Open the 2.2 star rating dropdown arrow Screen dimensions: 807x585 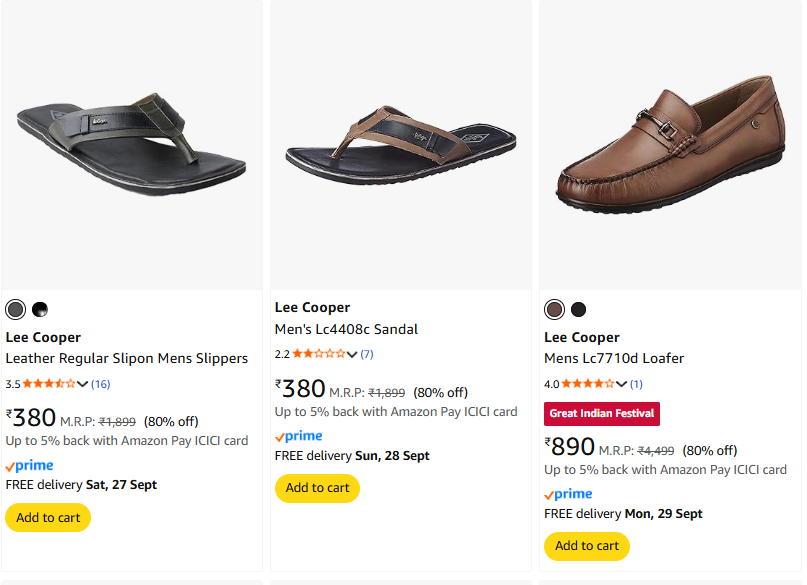click(352, 354)
